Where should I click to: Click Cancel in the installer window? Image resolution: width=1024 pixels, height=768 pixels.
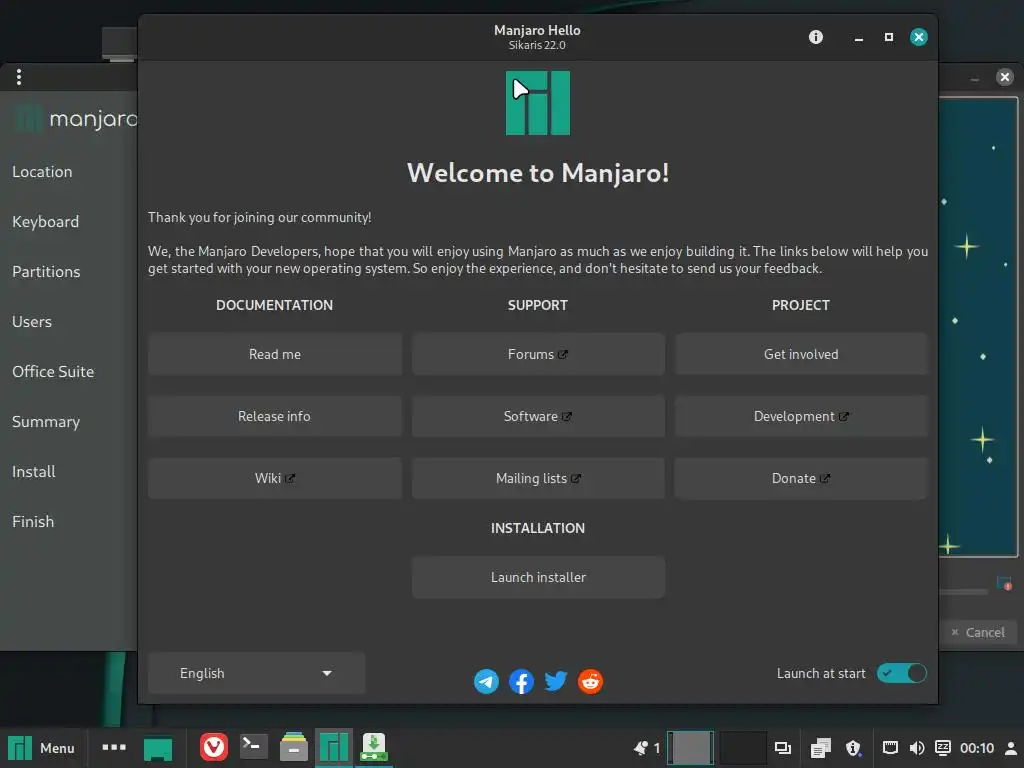click(978, 632)
